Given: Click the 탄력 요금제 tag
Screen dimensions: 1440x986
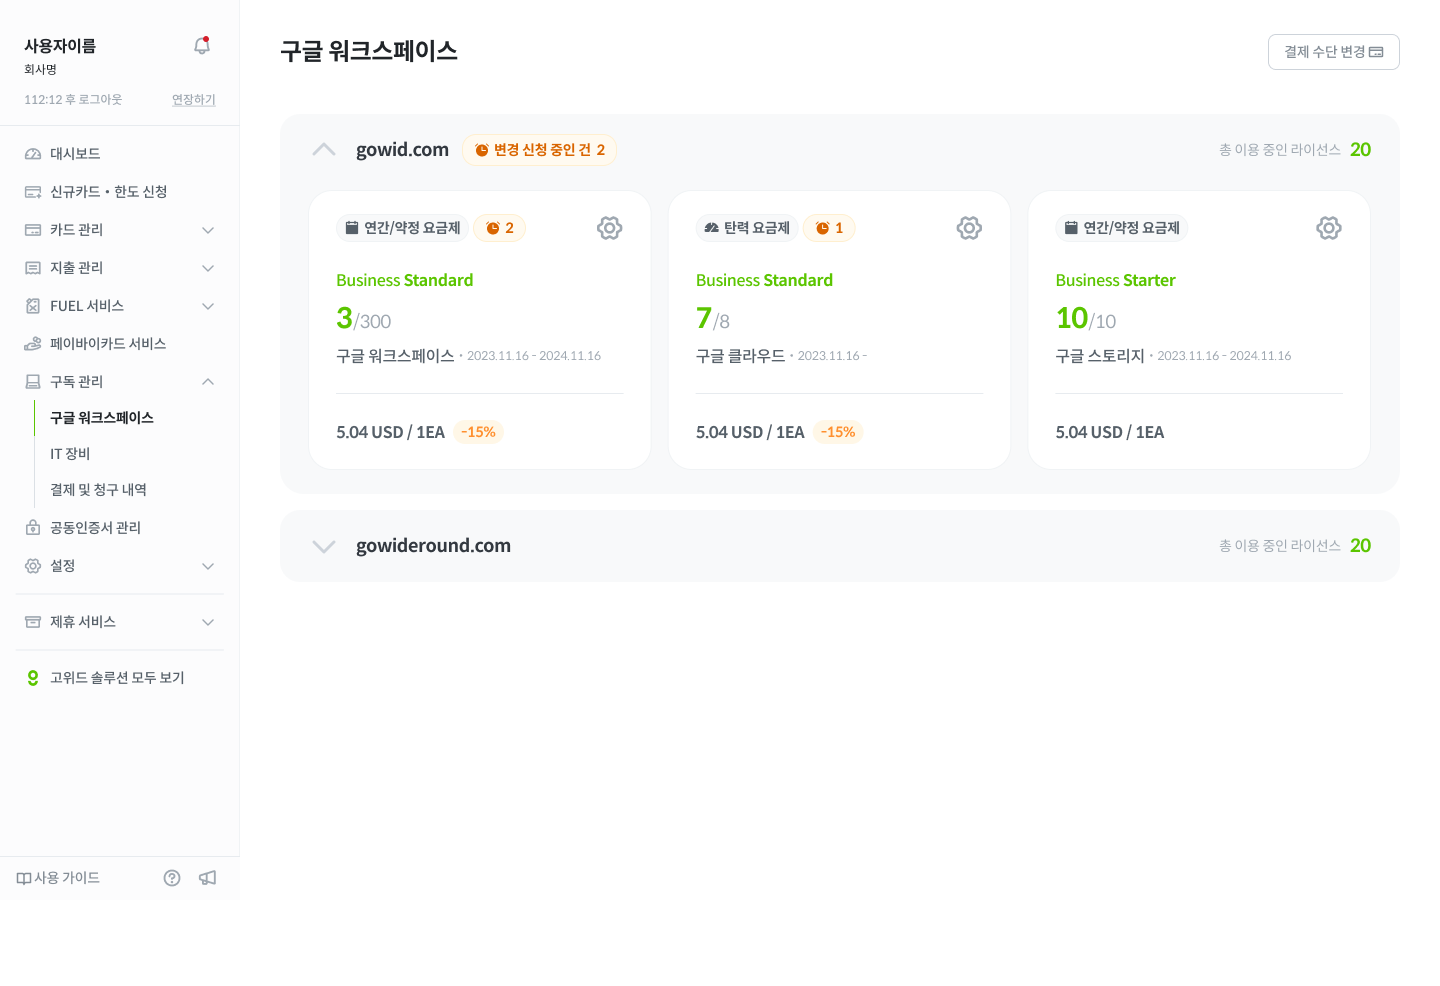Looking at the screenshot, I should (747, 228).
